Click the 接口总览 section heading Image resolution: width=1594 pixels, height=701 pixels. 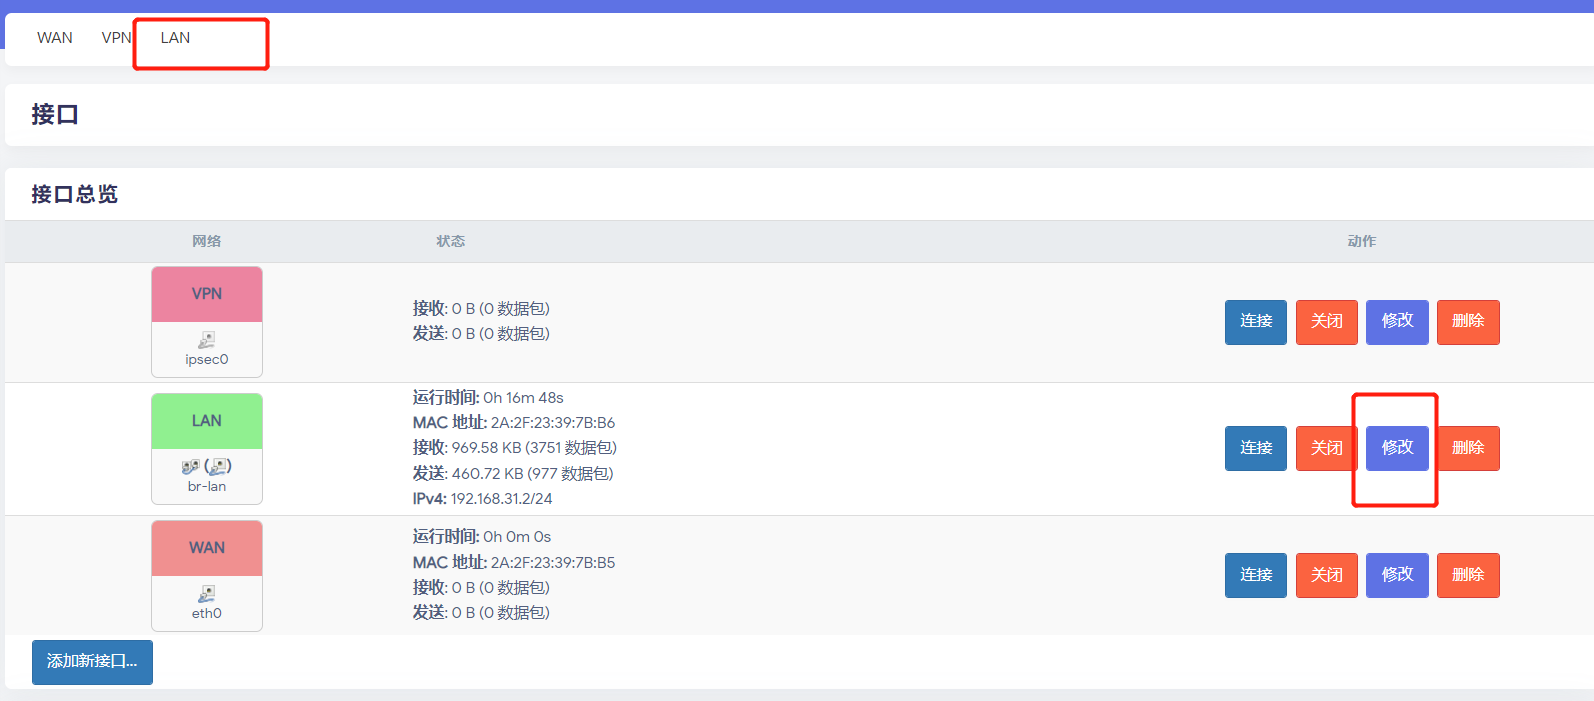click(74, 194)
